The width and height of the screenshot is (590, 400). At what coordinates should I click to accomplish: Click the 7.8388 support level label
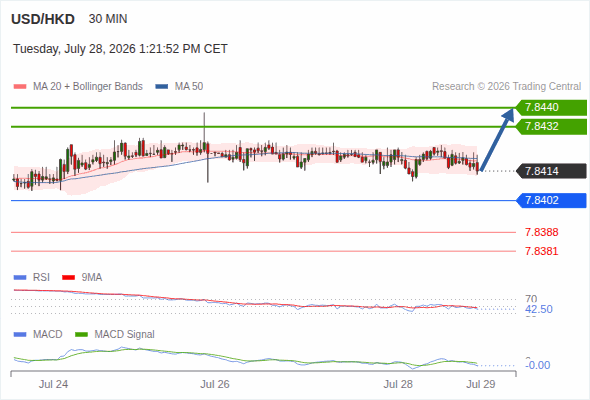point(541,232)
